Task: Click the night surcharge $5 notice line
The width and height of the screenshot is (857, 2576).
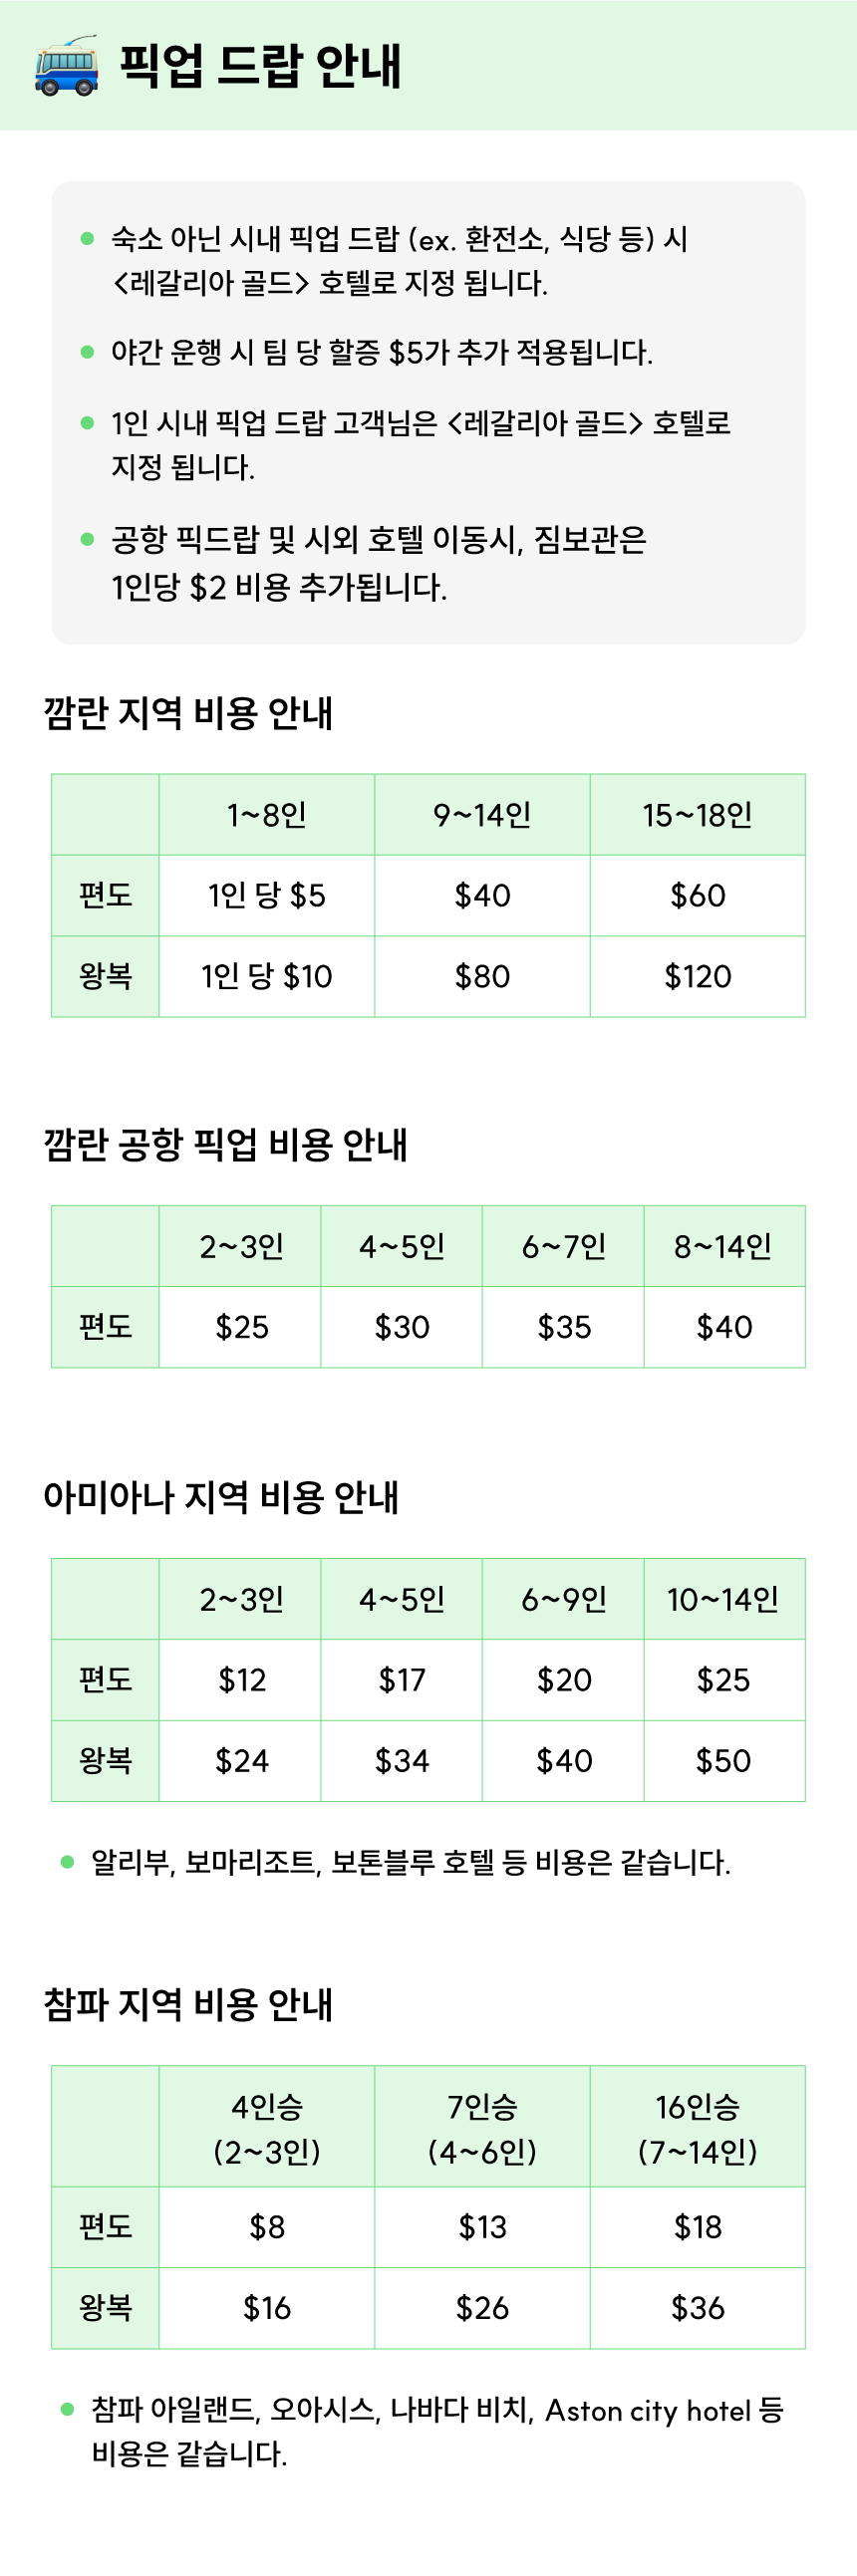Action: pos(381,352)
